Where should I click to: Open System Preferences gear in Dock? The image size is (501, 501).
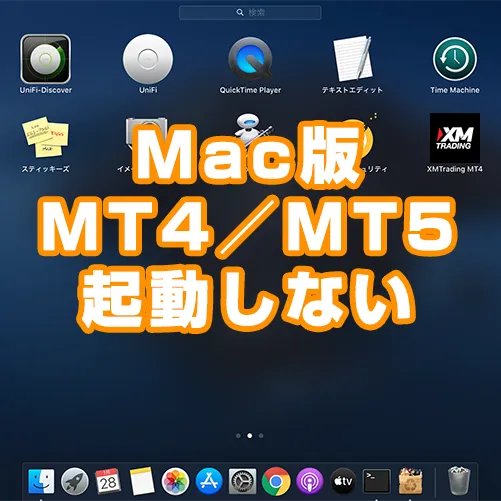(242, 481)
